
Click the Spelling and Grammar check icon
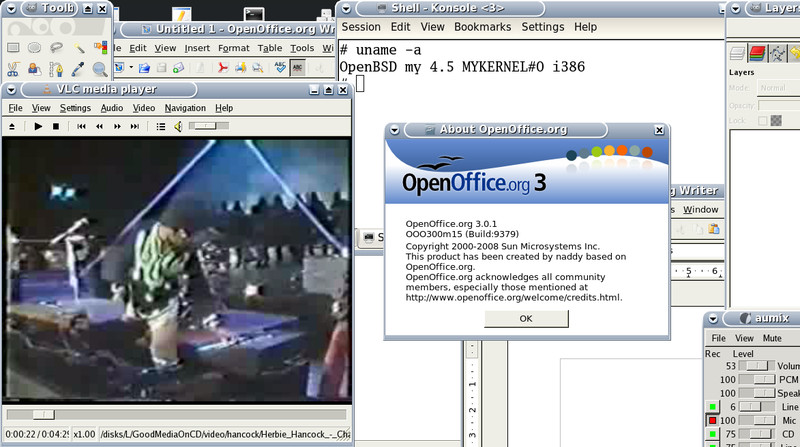280,67
